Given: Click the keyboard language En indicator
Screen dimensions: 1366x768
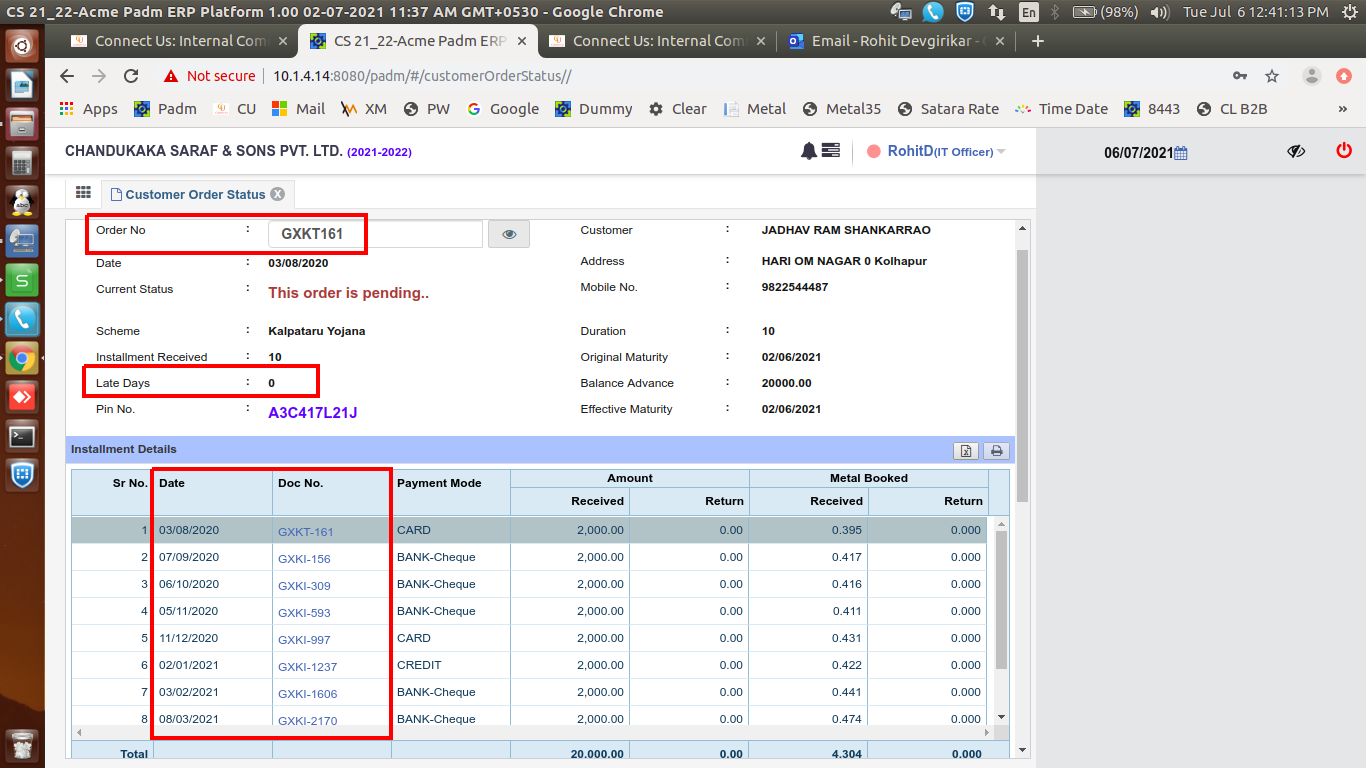Looking at the screenshot, I should pos(1028,12).
